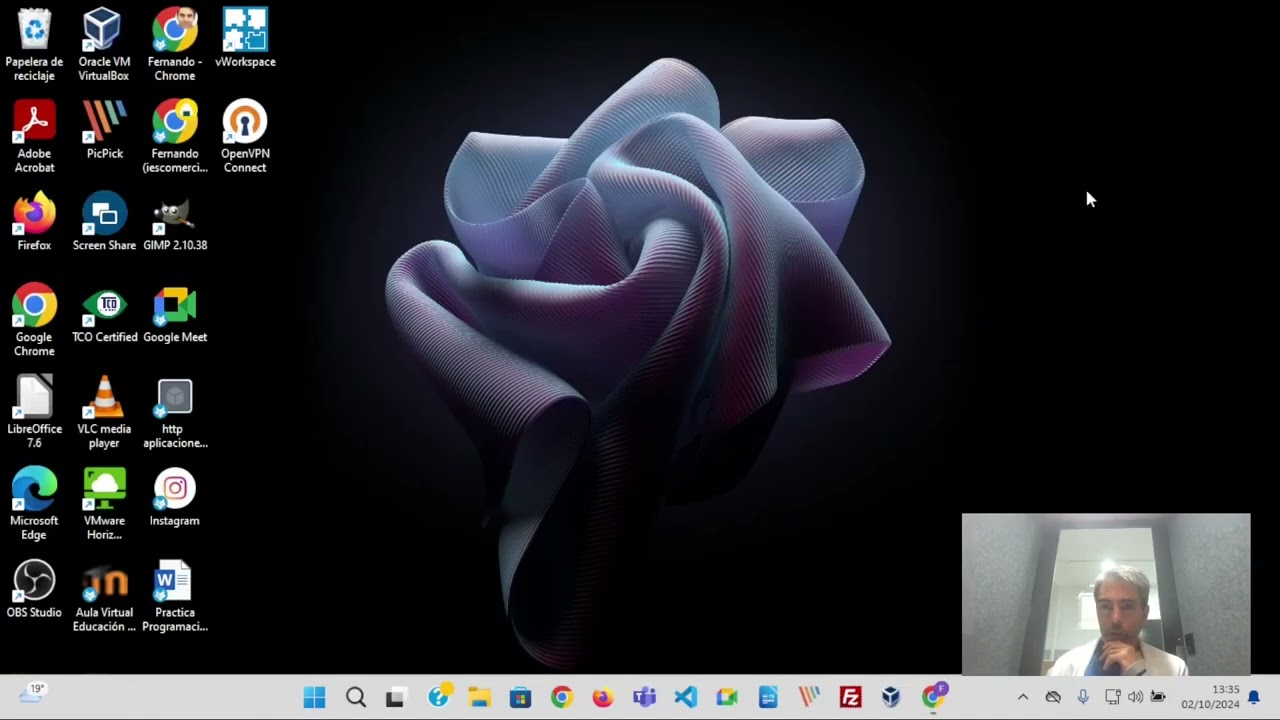
Task: Select the PicPick desktop shortcut
Action: tap(104, 130)
